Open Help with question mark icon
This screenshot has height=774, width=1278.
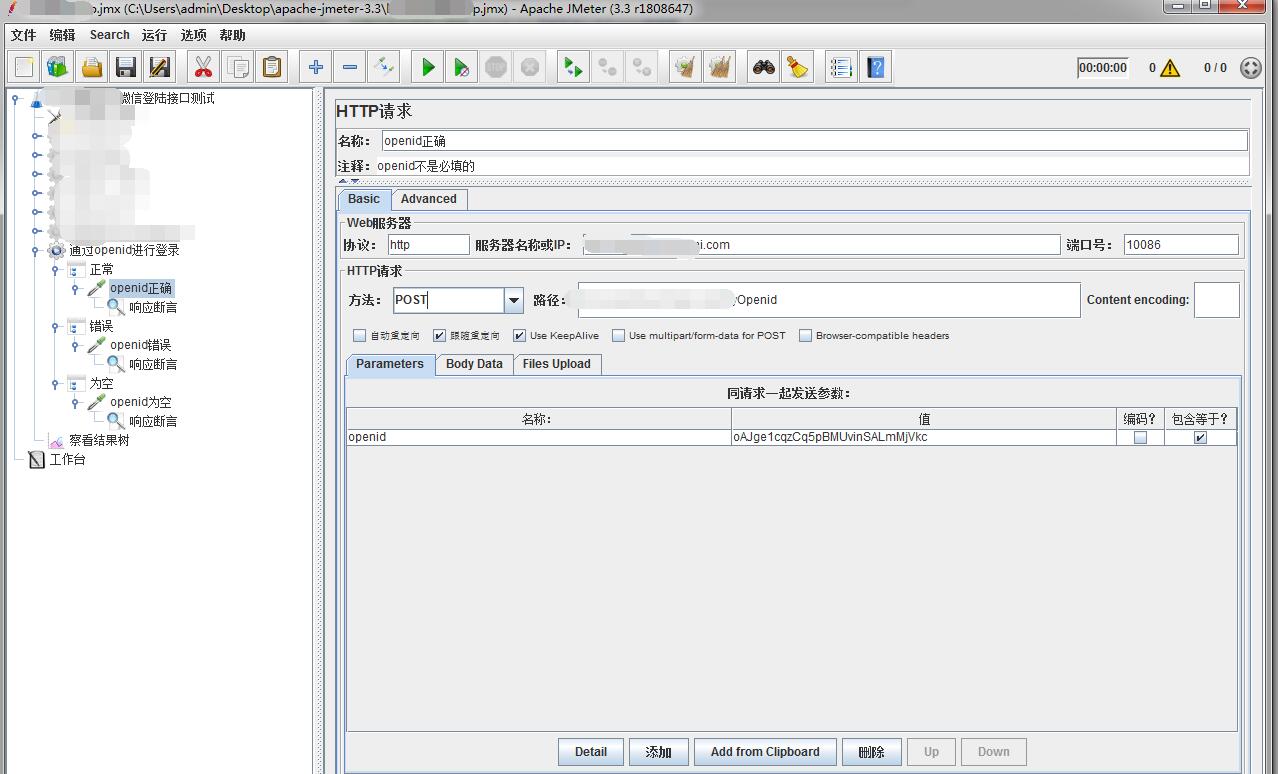click(x=875, y=67)
